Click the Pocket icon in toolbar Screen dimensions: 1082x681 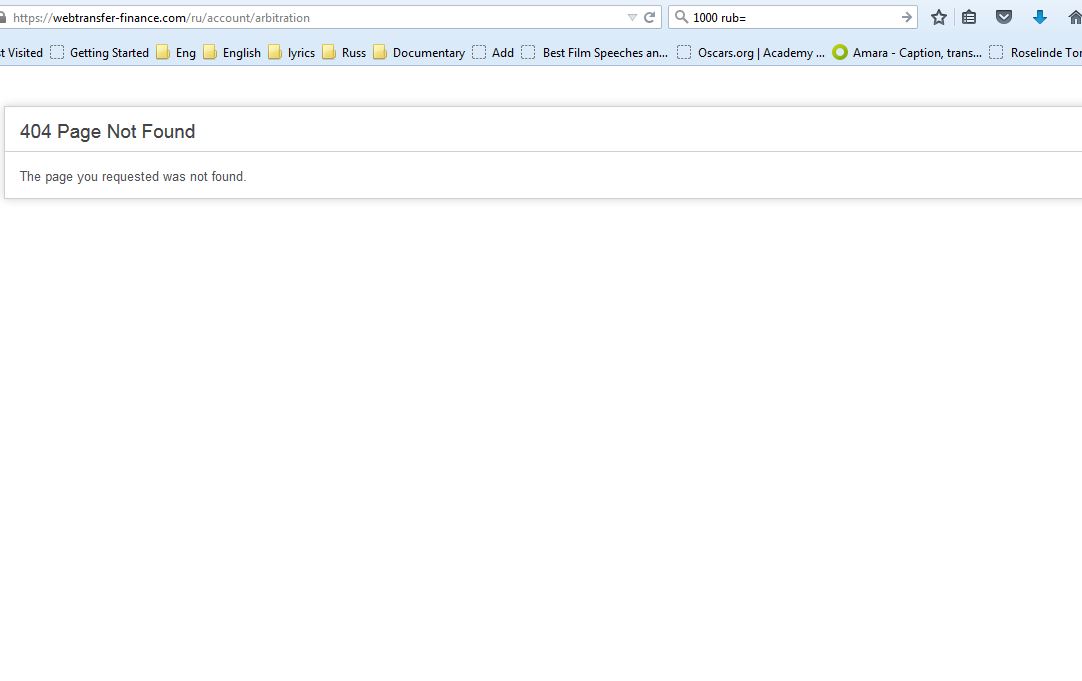coord(1004,17)
